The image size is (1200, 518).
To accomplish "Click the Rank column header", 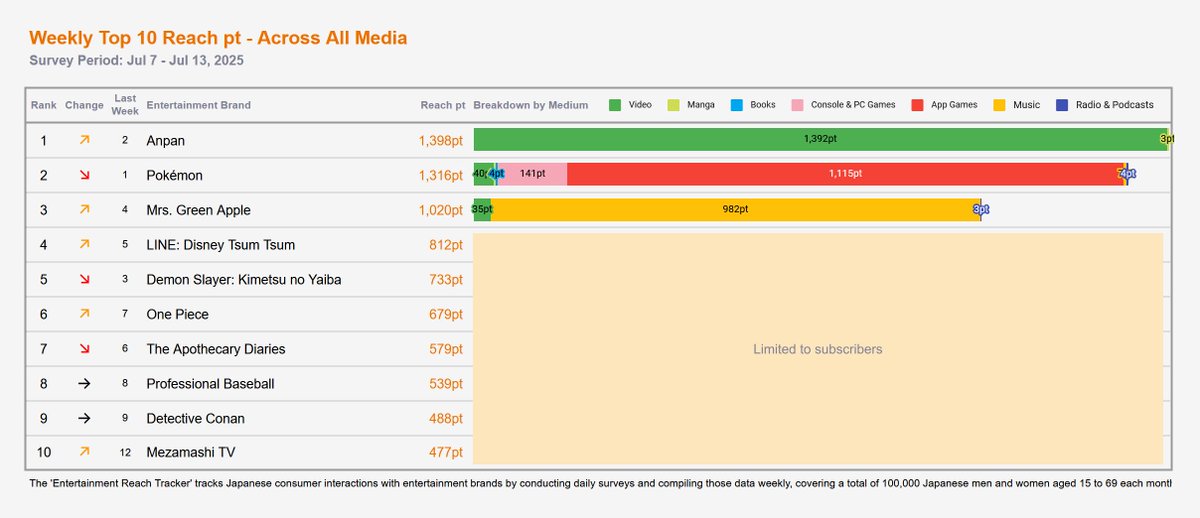I will 44,105.
